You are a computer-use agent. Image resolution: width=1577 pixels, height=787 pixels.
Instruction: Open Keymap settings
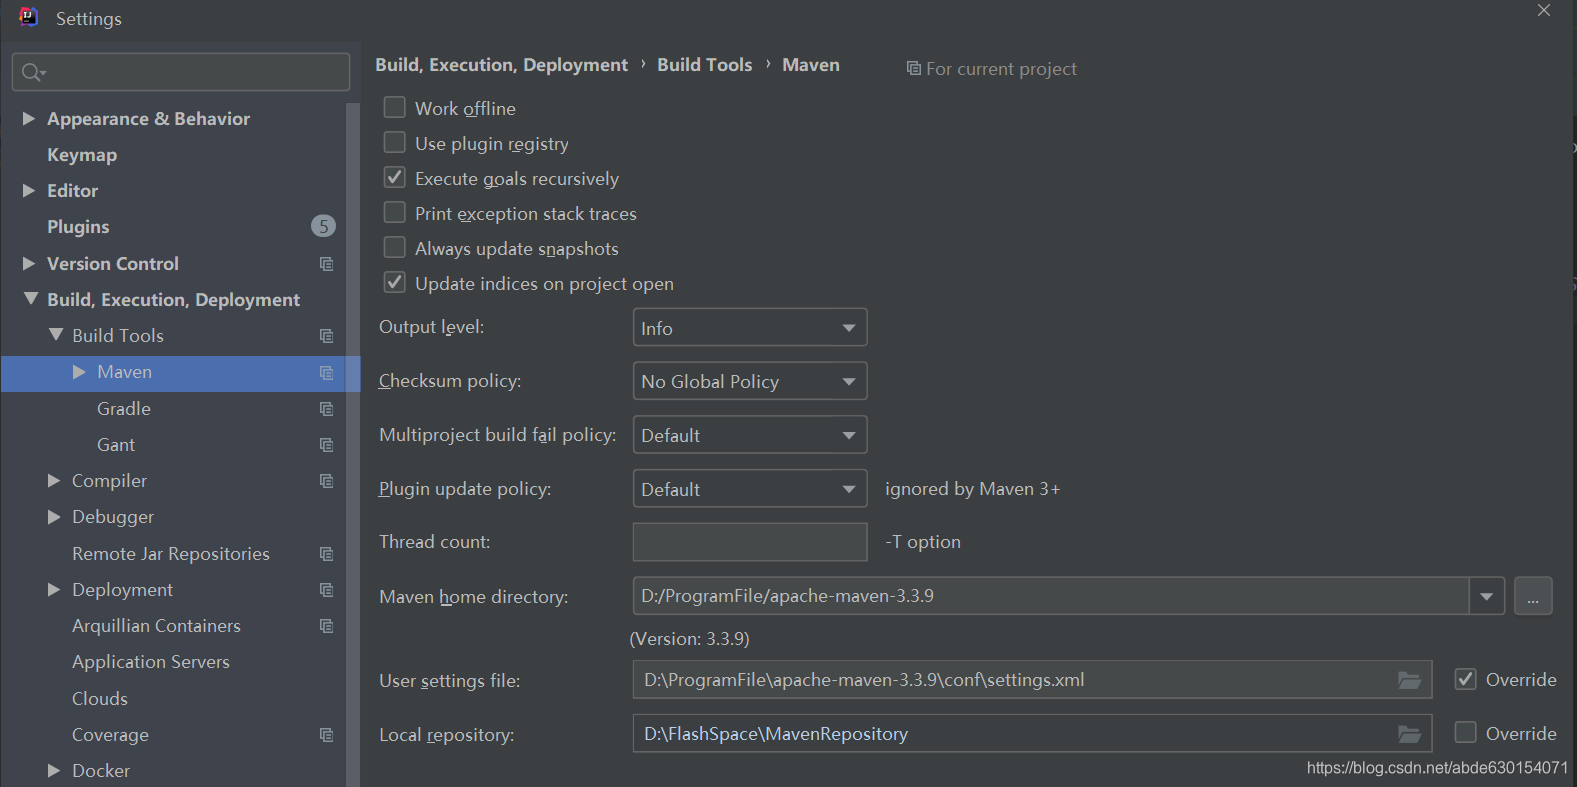82,155
